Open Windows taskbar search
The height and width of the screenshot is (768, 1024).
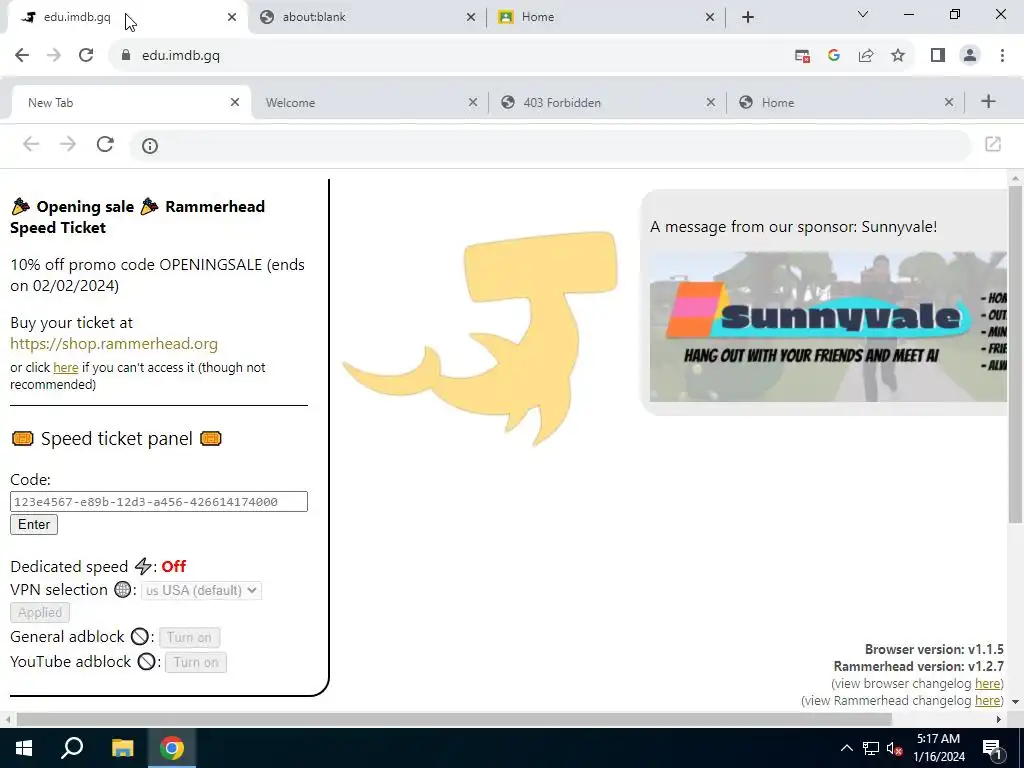(72, 748)
